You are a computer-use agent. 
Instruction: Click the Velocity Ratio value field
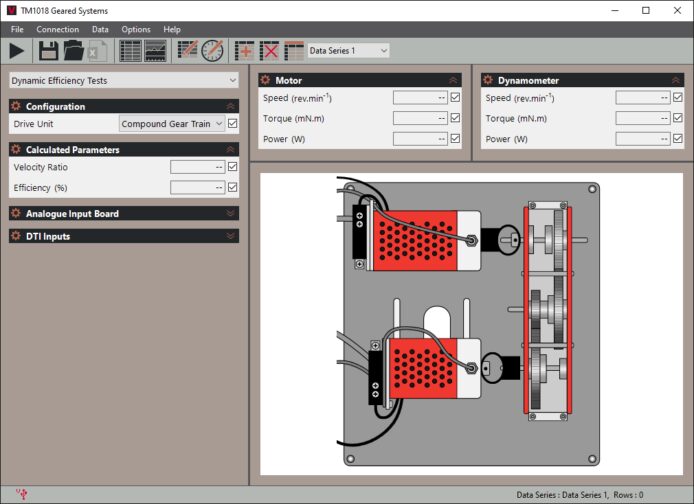click(198, 167)
